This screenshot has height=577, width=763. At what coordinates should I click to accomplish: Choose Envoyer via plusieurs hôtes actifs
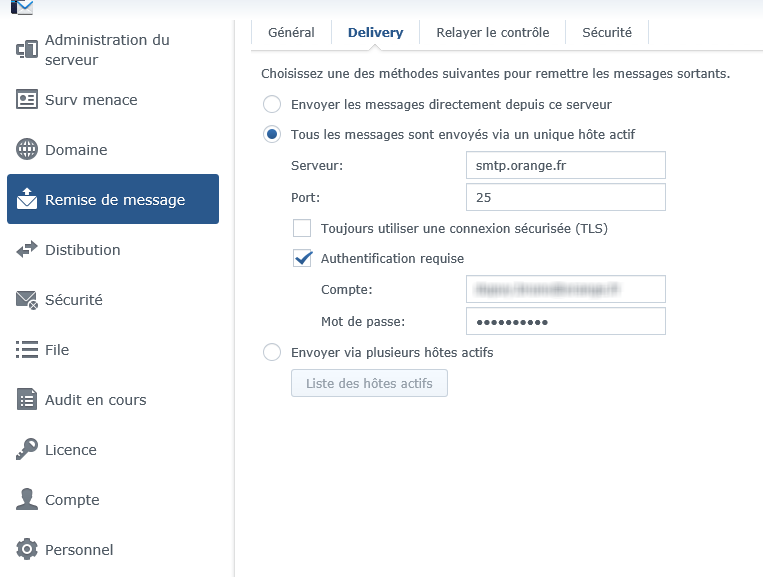(272, 352)
